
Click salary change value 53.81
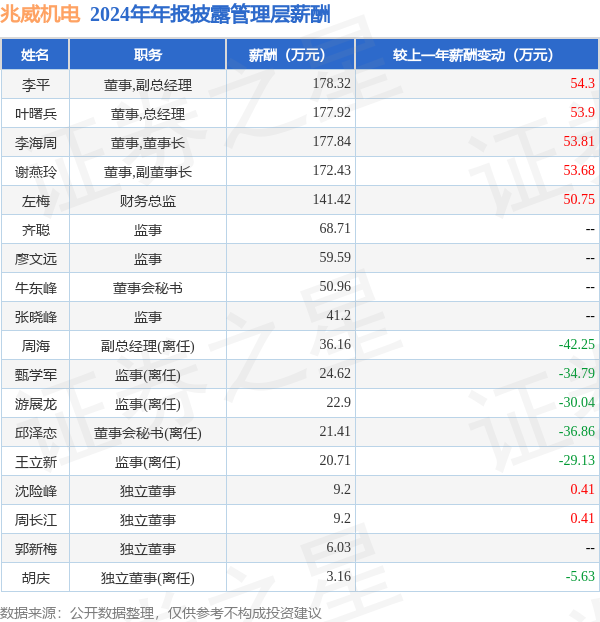[x=579, y=141]
